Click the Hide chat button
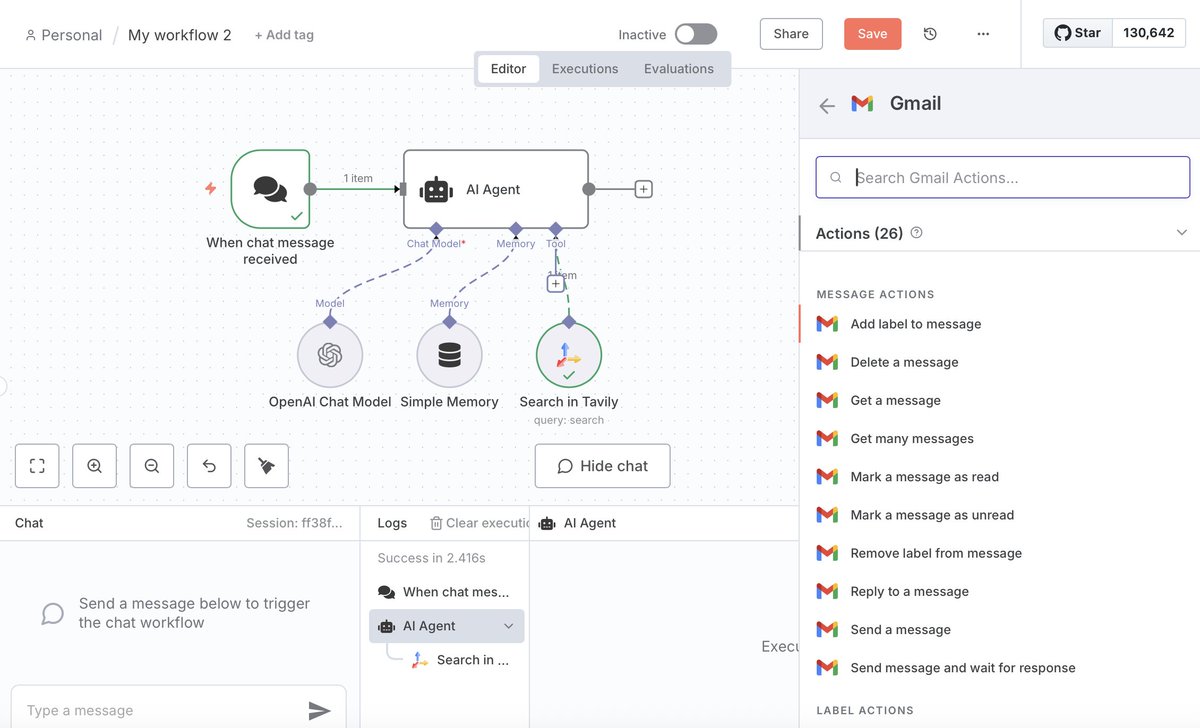This screenshot has width=1200, height=728. tap(602, 466)
